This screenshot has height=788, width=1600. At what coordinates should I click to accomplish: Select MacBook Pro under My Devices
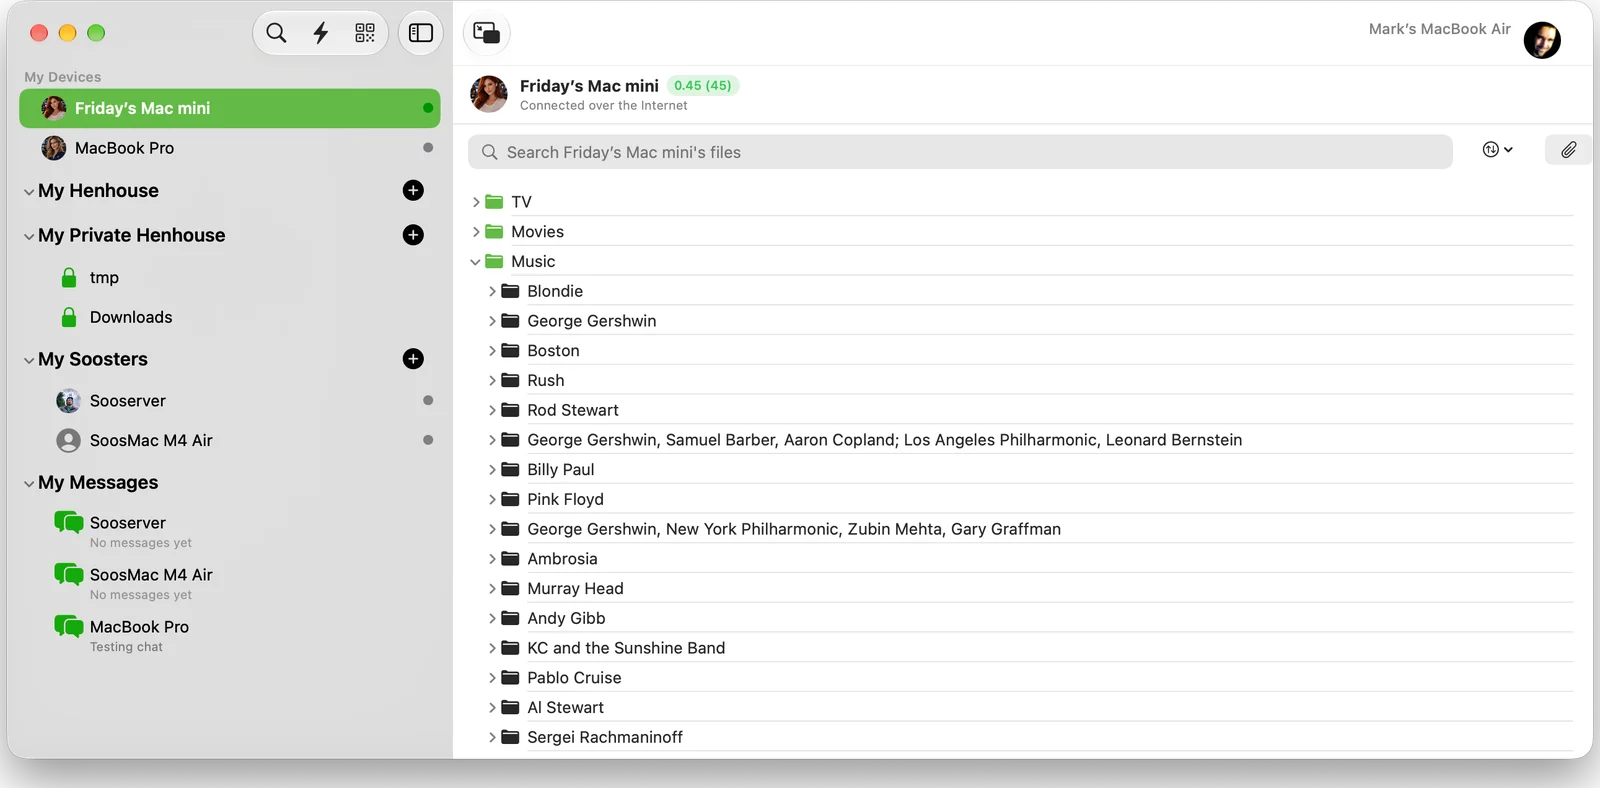(x=230, y=148)
